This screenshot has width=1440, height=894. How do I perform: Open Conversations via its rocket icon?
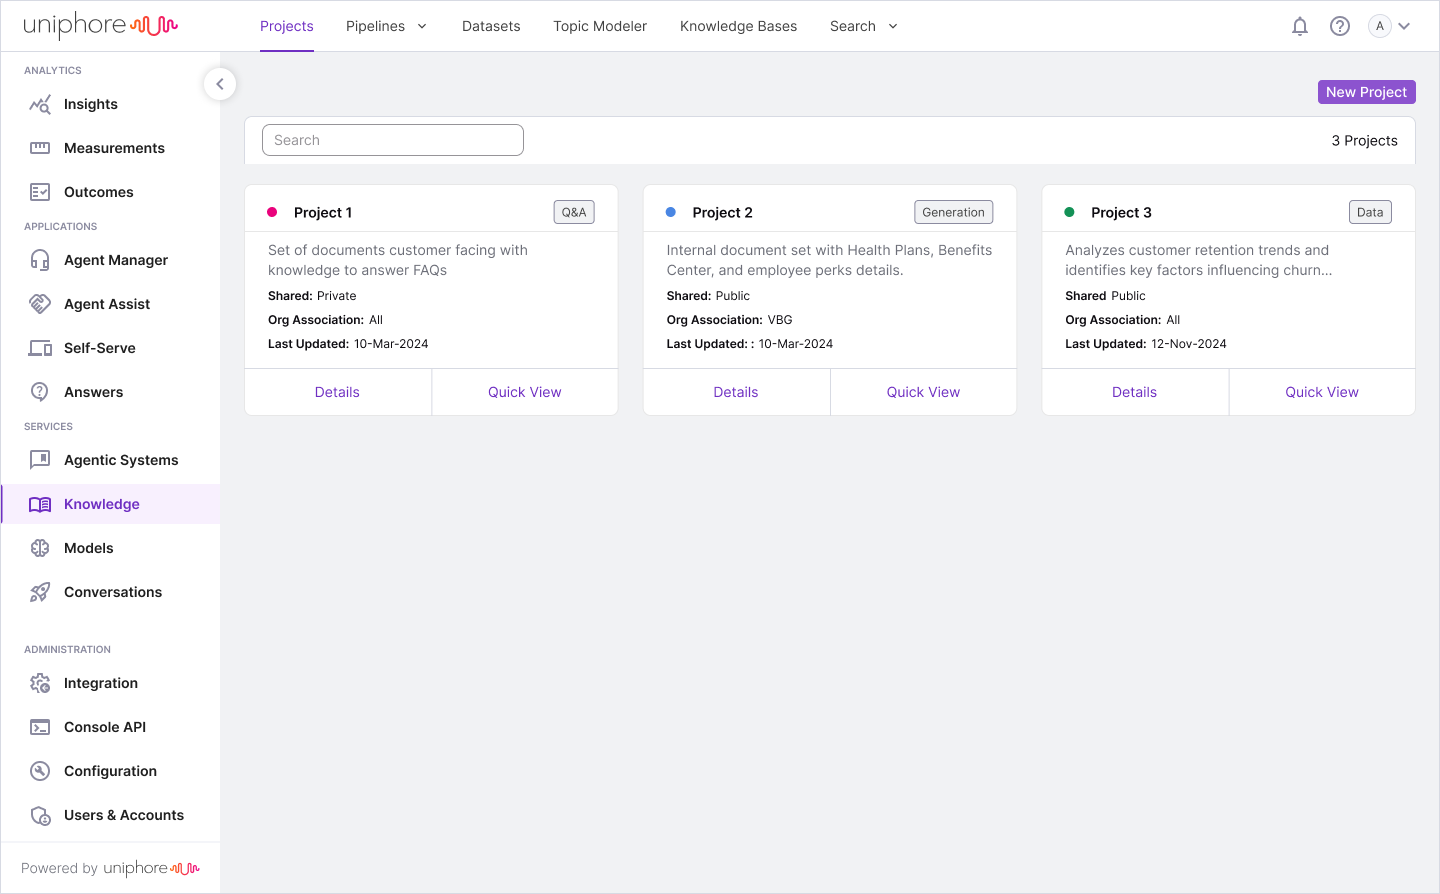click(40, 592)
